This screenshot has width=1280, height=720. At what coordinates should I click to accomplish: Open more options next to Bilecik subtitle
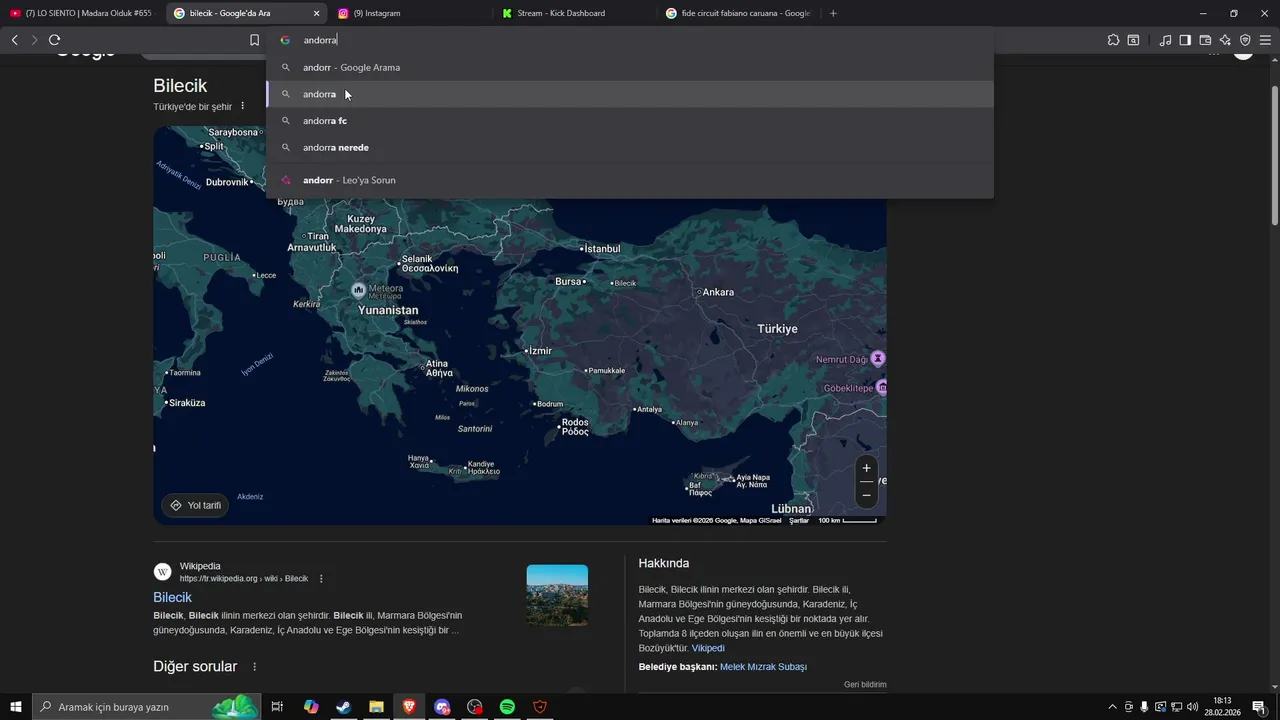242,106
